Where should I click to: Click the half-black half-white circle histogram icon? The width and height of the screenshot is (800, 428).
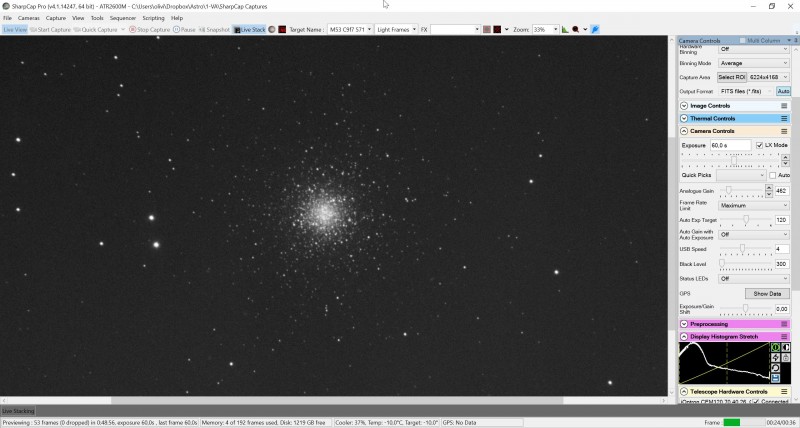pyautogui.click(x=786, y=347)
